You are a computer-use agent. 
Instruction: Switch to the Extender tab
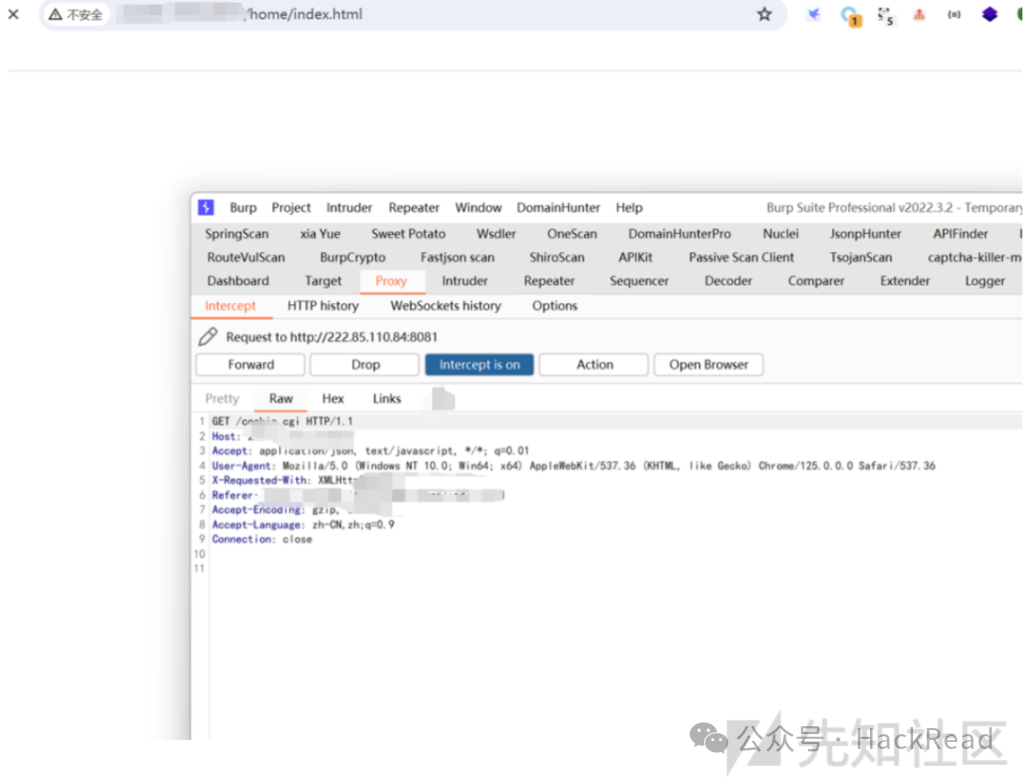pos(905,281)
